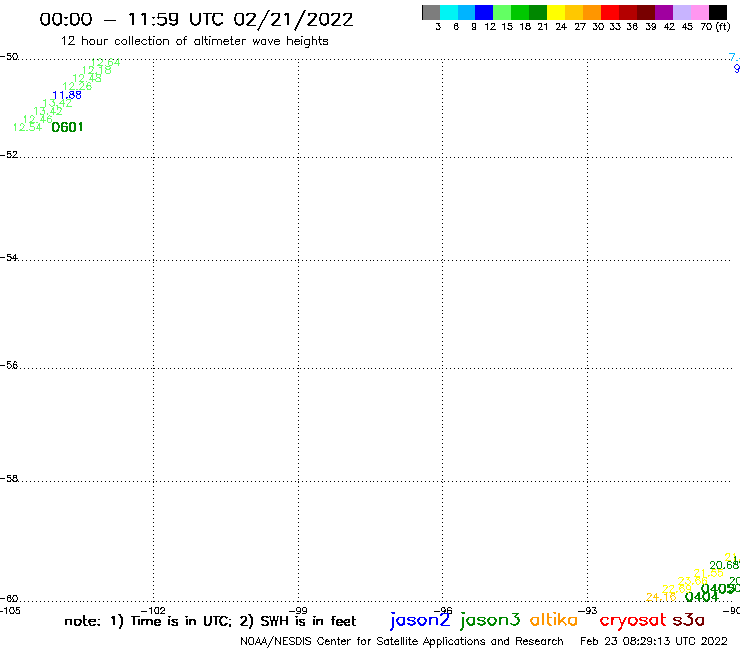The width and height of the screenshot is (740, 650).
Task: Click the -58 latitude axis label
Action: coord(9,479)
